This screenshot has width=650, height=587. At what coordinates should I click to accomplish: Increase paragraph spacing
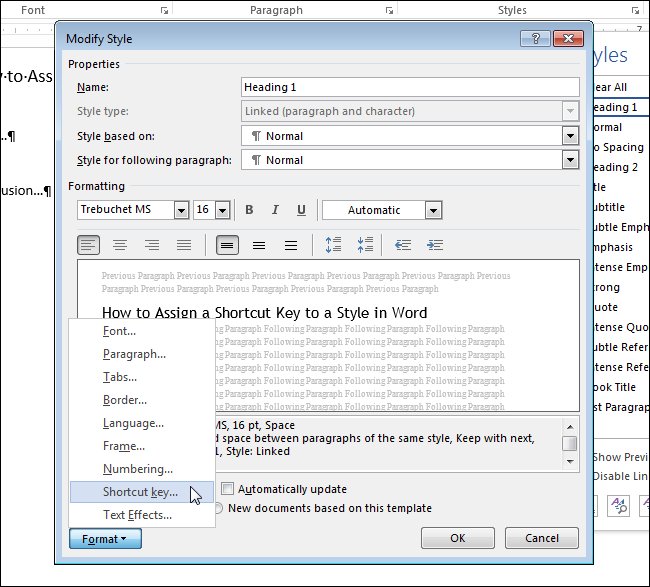coord(333,245)
